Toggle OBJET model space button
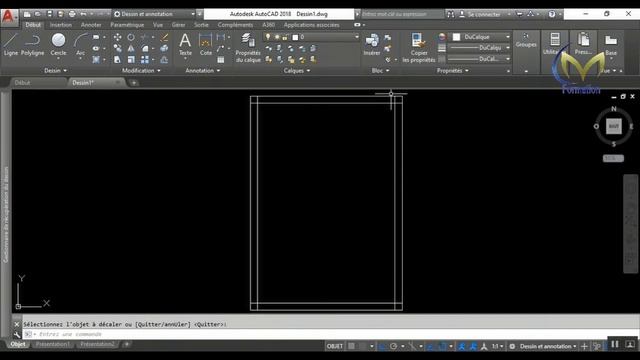The image size is (640, 360). tap(334, 346)
